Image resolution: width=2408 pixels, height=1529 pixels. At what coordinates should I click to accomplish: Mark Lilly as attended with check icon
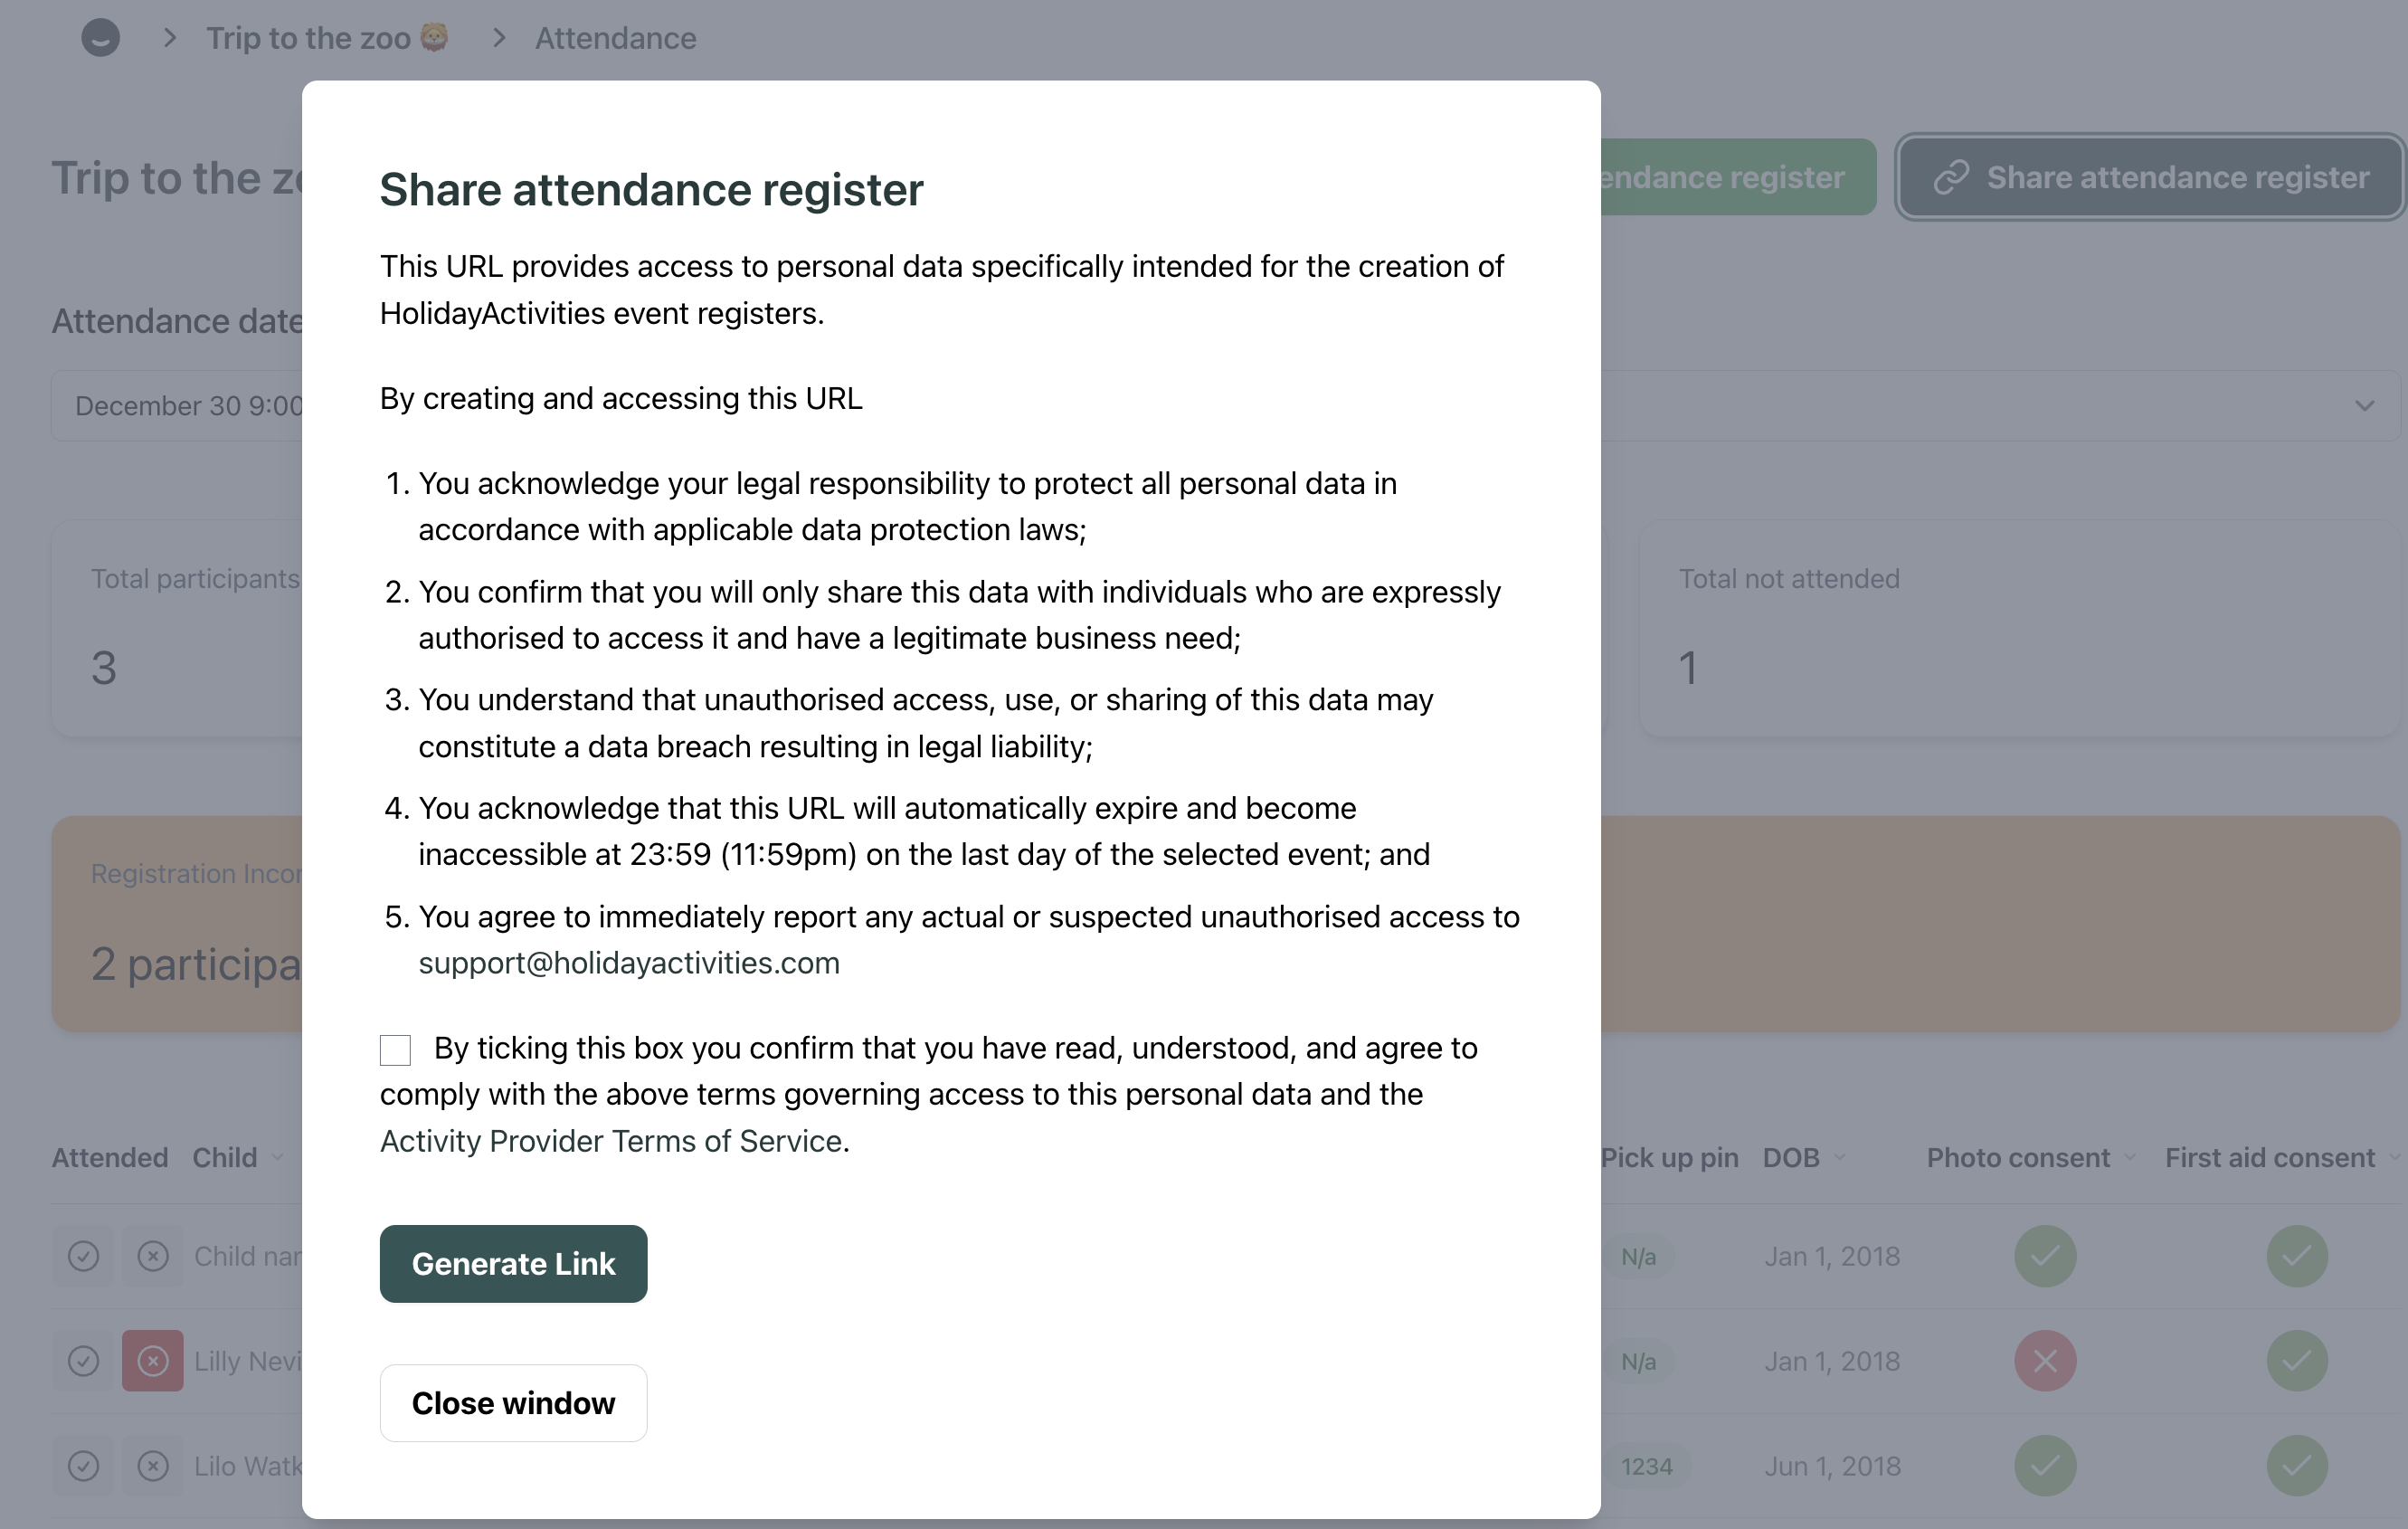(x=83, y=1361)
